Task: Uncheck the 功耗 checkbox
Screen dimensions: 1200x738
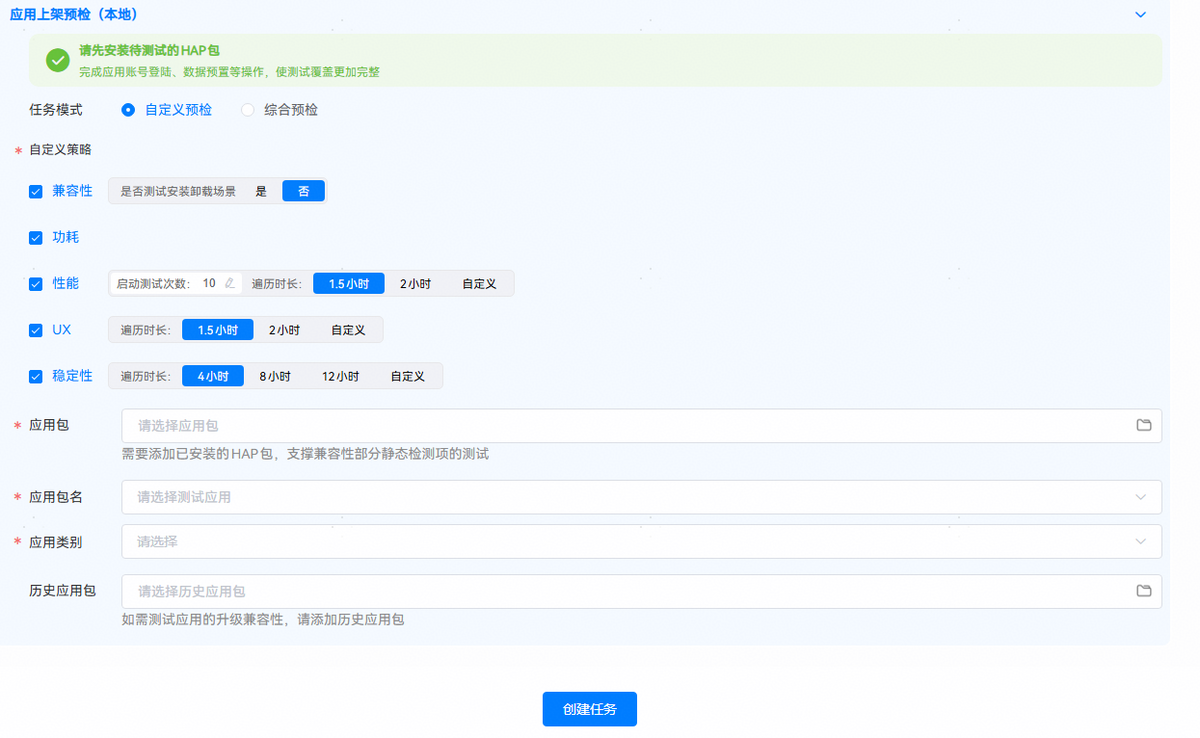Action: click(36, 238)
